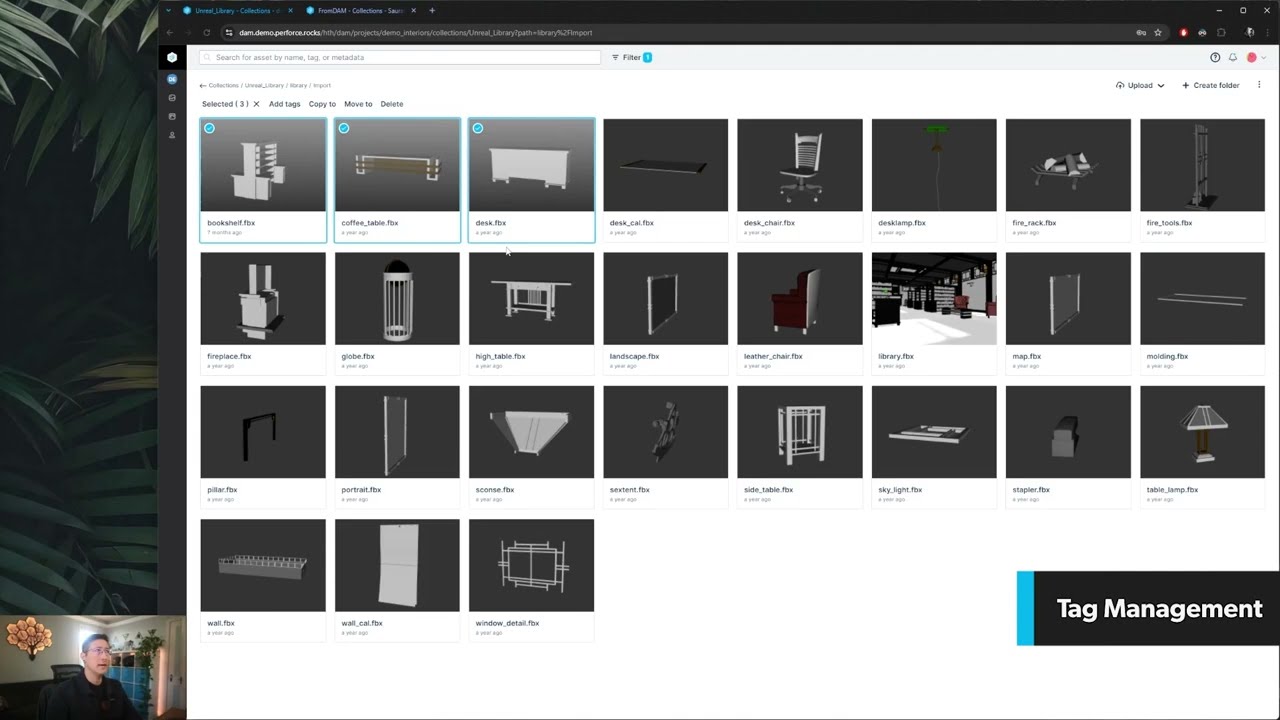Screen dimensions: 1280x720
Task: Open library breadcrumb link
Action: pyautogui.click(x=299, y=86)
